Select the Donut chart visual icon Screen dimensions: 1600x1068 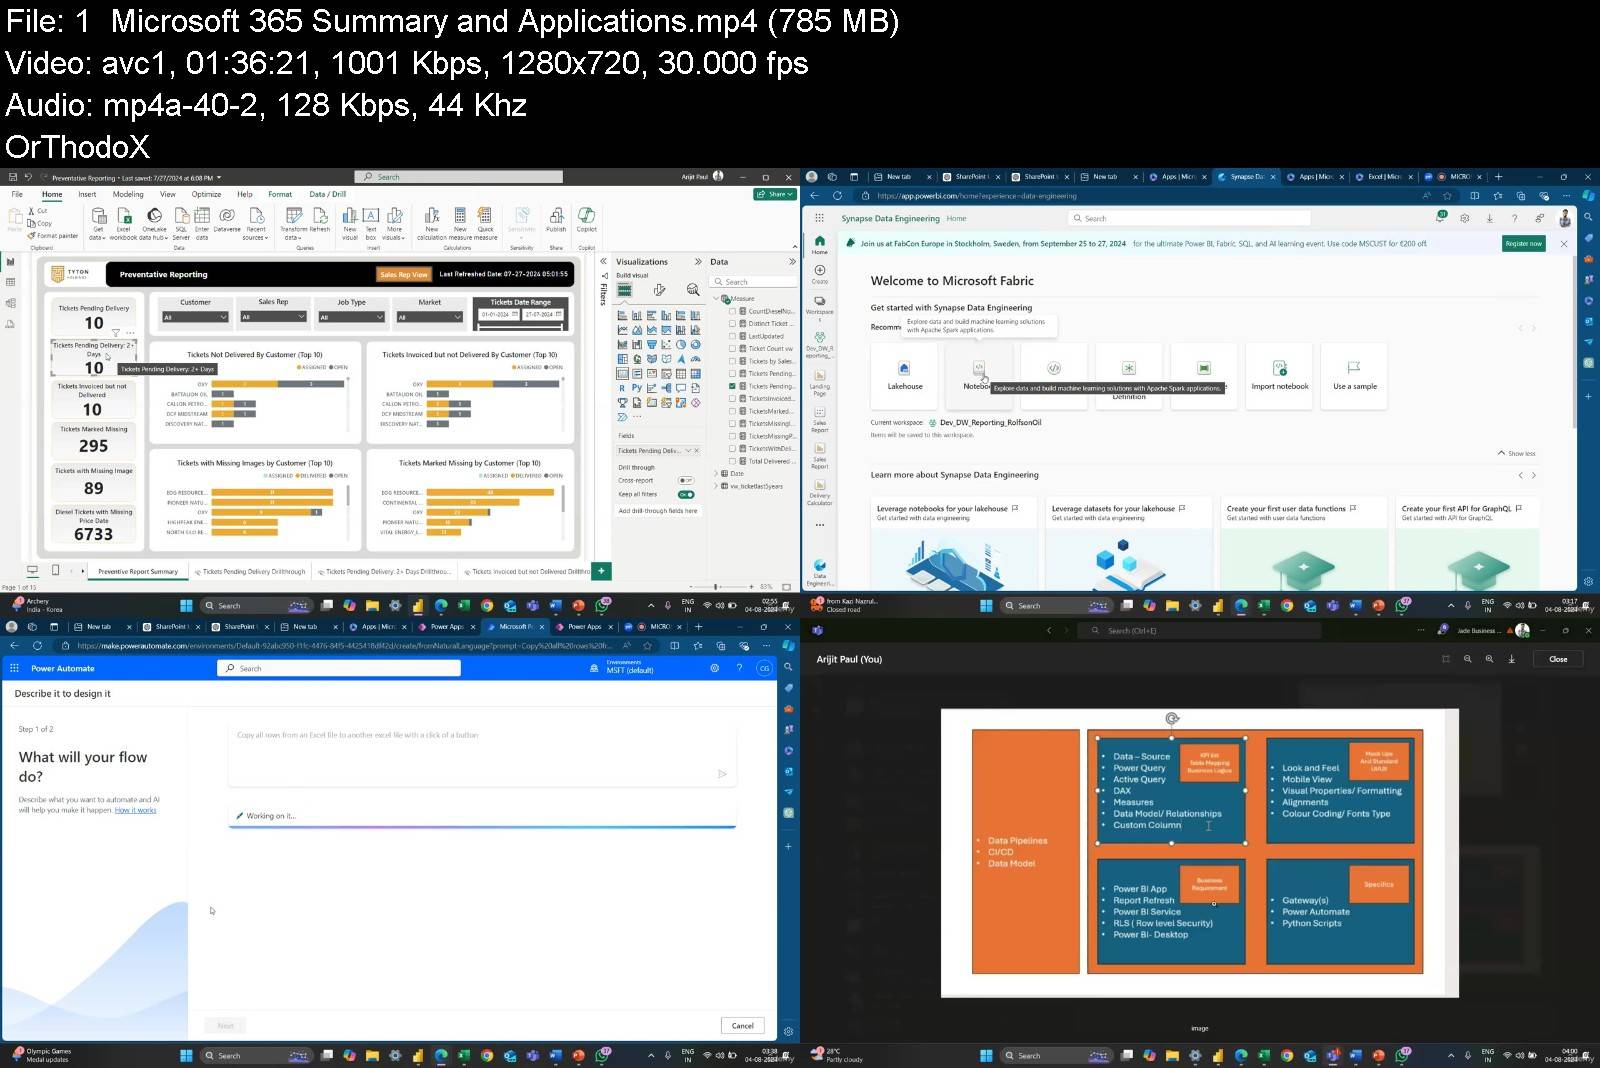click(695, 344)
